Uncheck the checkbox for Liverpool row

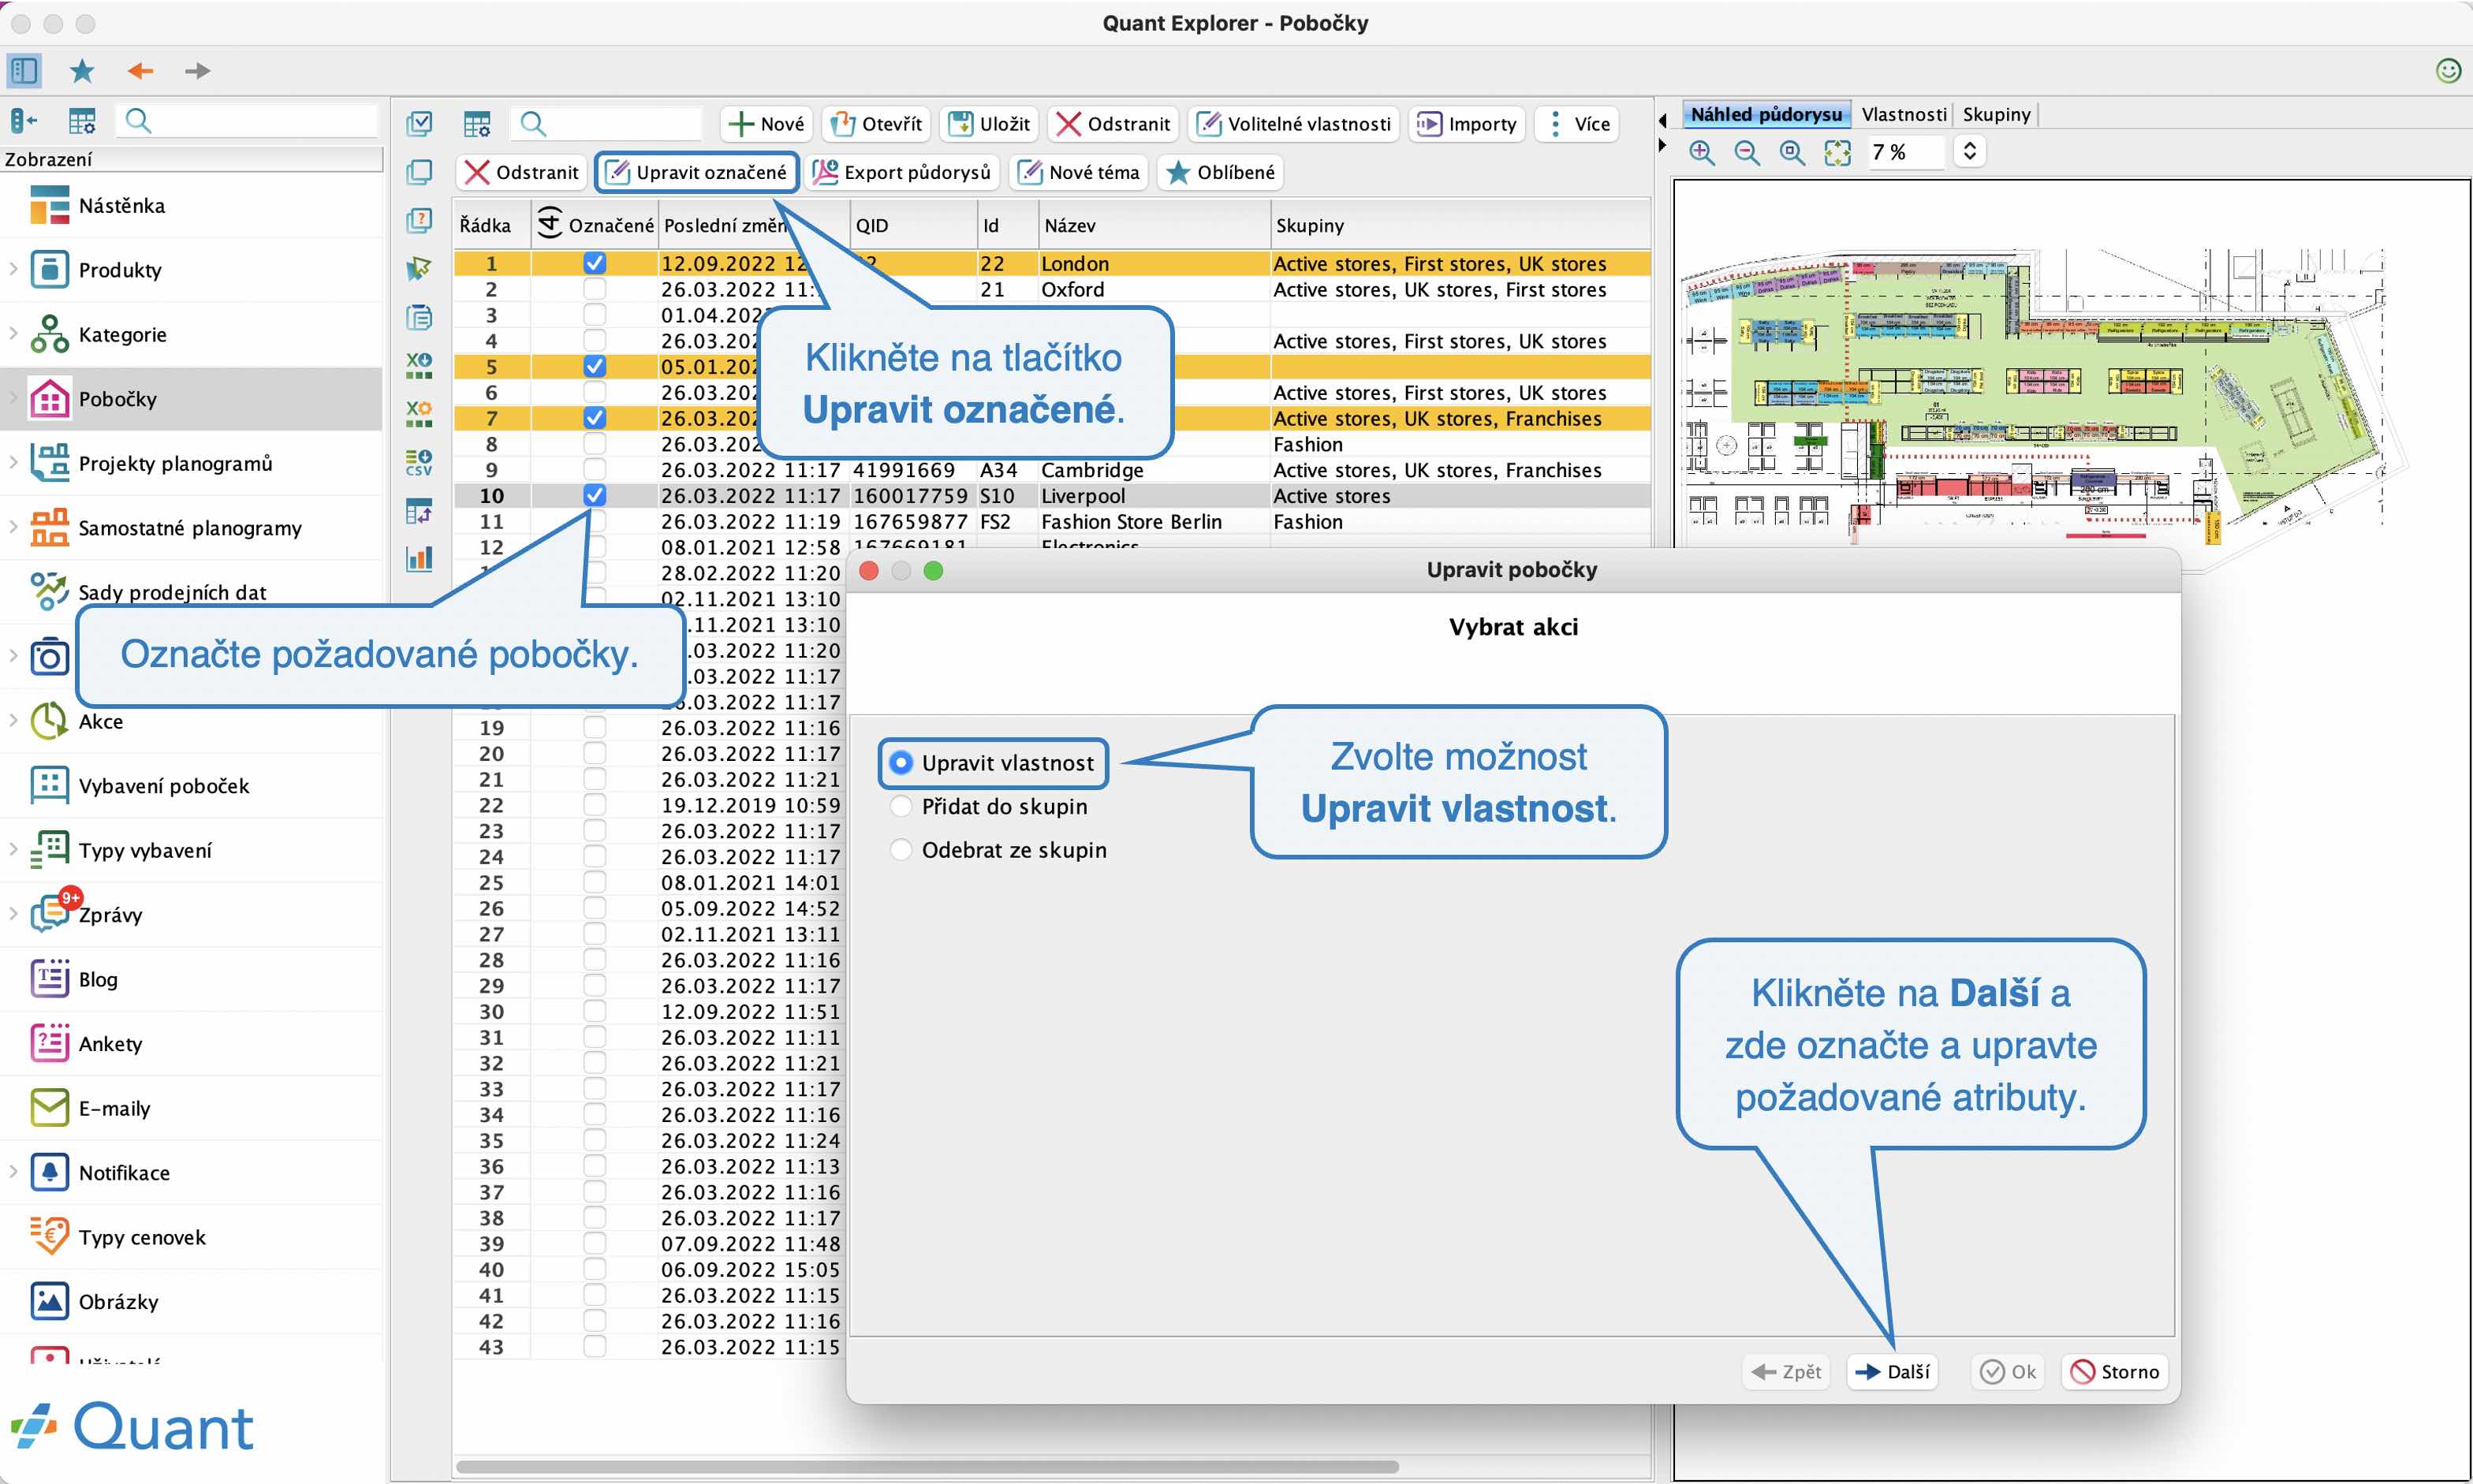[594, 495]
